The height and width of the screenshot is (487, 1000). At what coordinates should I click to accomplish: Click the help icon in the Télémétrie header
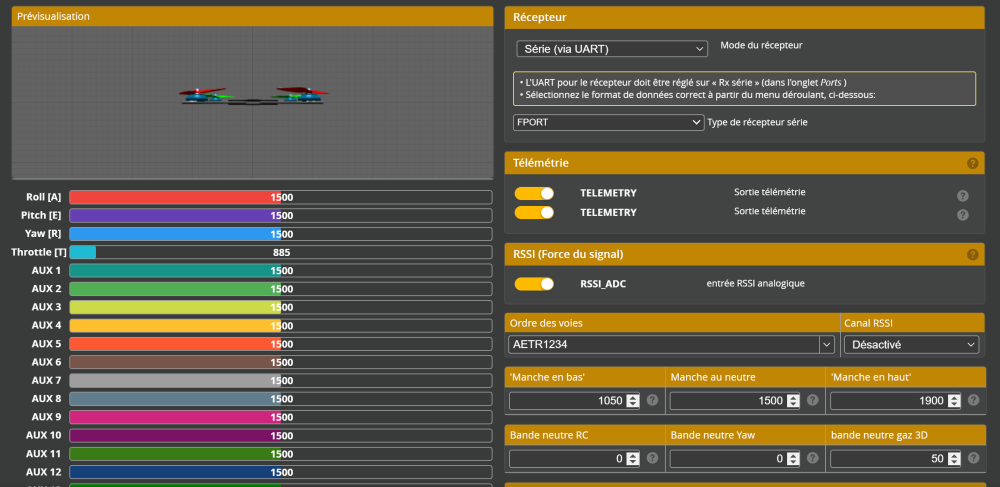pos(972,163)
